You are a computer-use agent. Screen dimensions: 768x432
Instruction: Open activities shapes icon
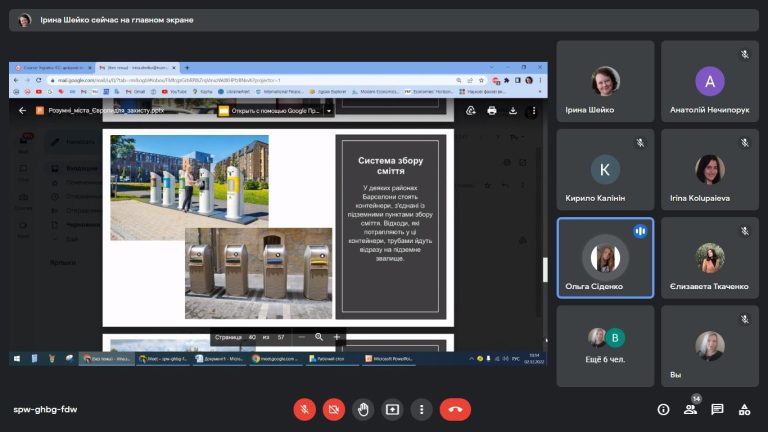(x=744, y=409)
